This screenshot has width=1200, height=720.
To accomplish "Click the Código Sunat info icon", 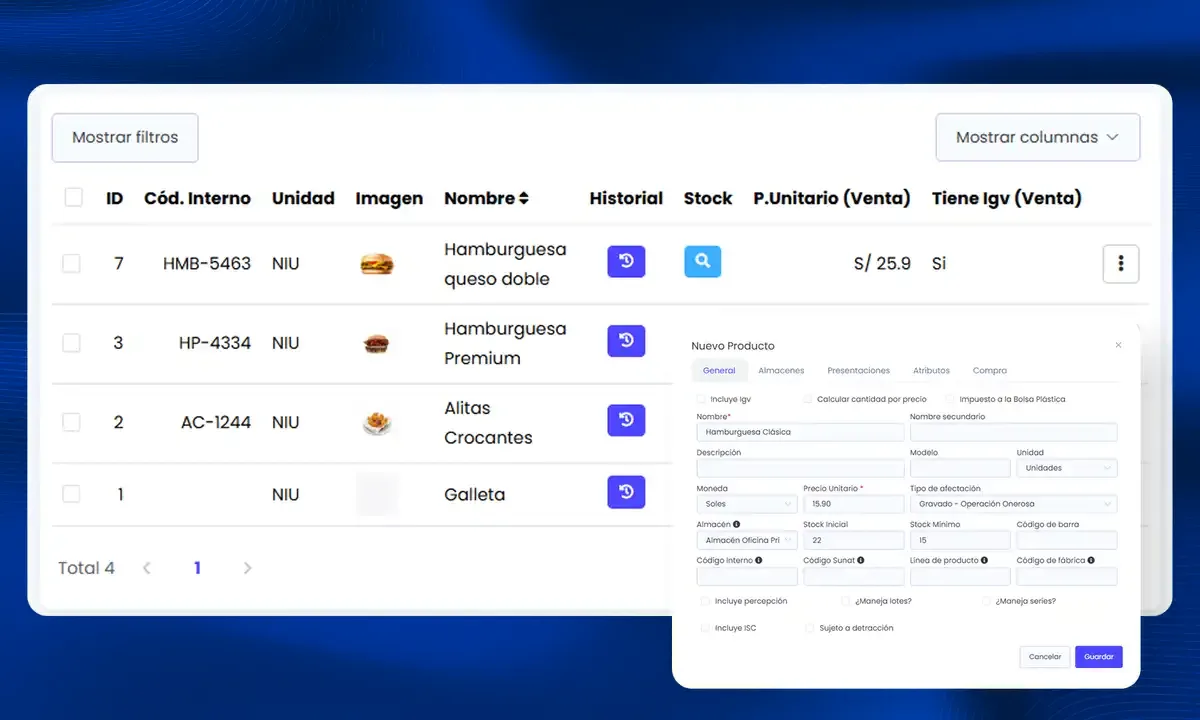I will click(x=861, y=561).
